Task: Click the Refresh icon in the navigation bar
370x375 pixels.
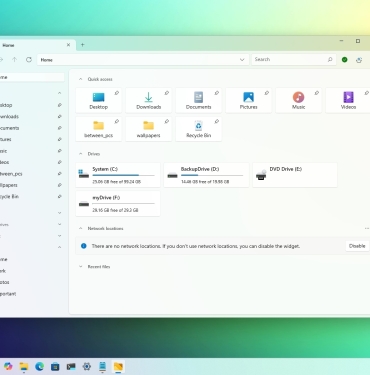Action: 29,60
